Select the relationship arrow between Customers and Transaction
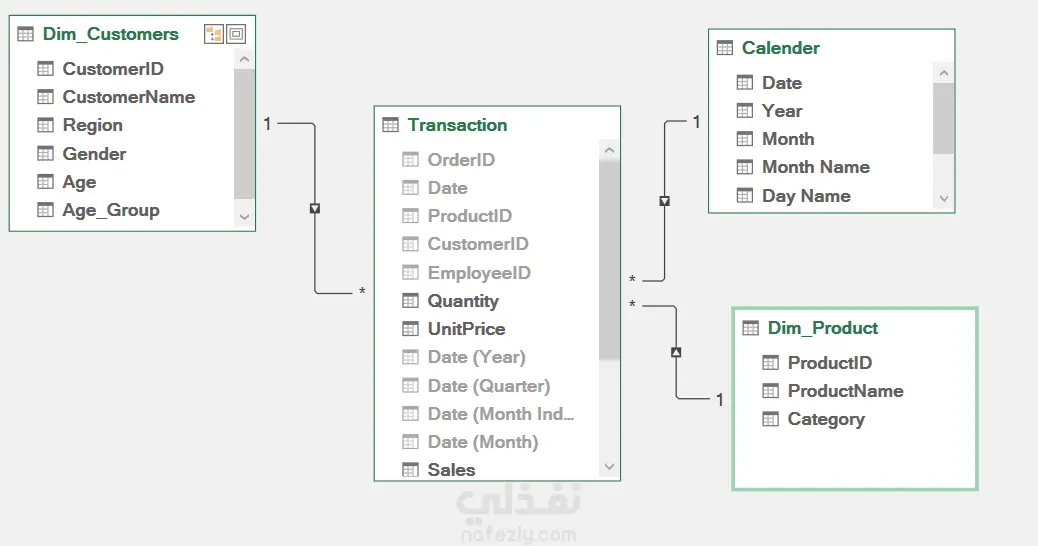This screenshot has width=1038, height=546. (x=315, y=208)
